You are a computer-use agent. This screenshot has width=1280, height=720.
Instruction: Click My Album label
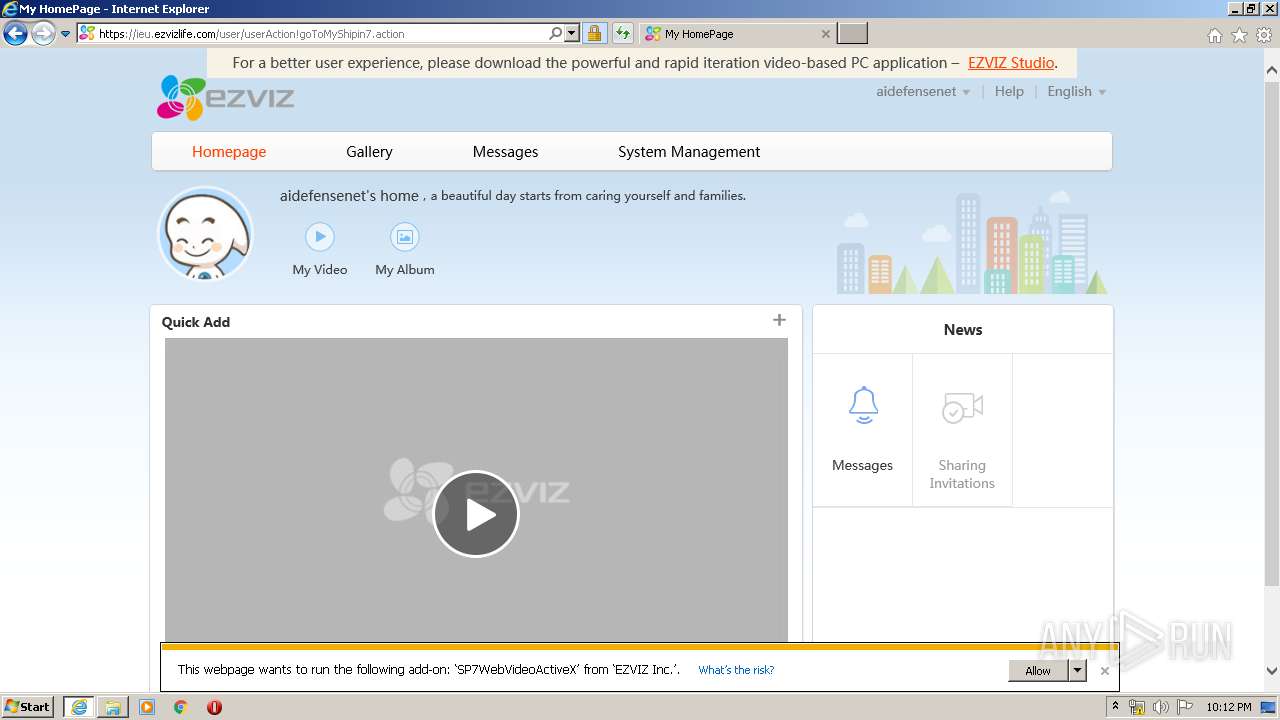click(405, 270)
